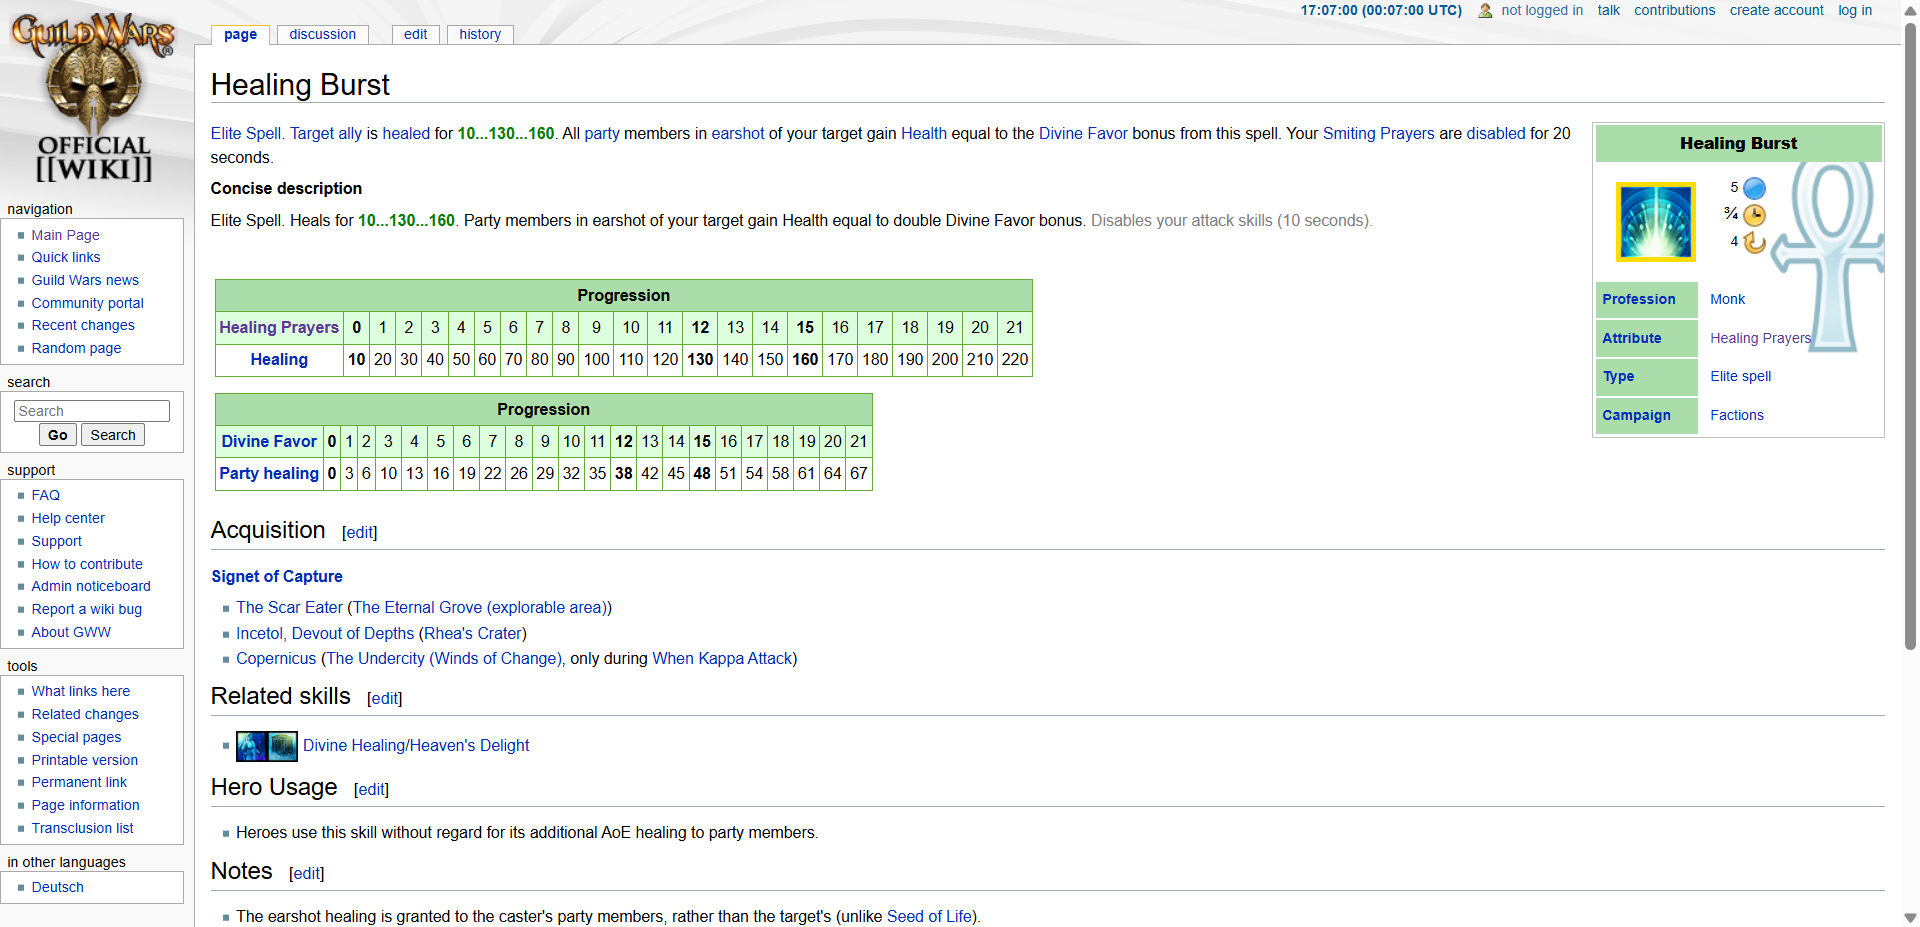Image resolution: width=1920 pixels, height=927 pixels.
Task: Open Related changes in tools
Action: click(85, 714)
